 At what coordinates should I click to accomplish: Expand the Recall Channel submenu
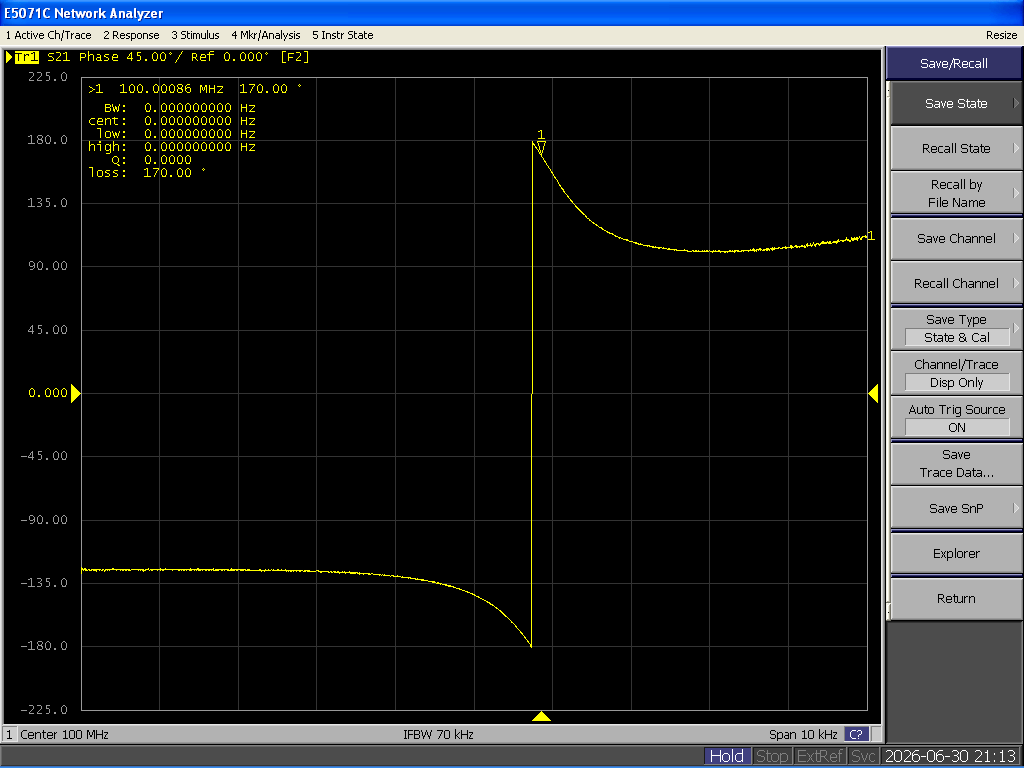[956, 283]
